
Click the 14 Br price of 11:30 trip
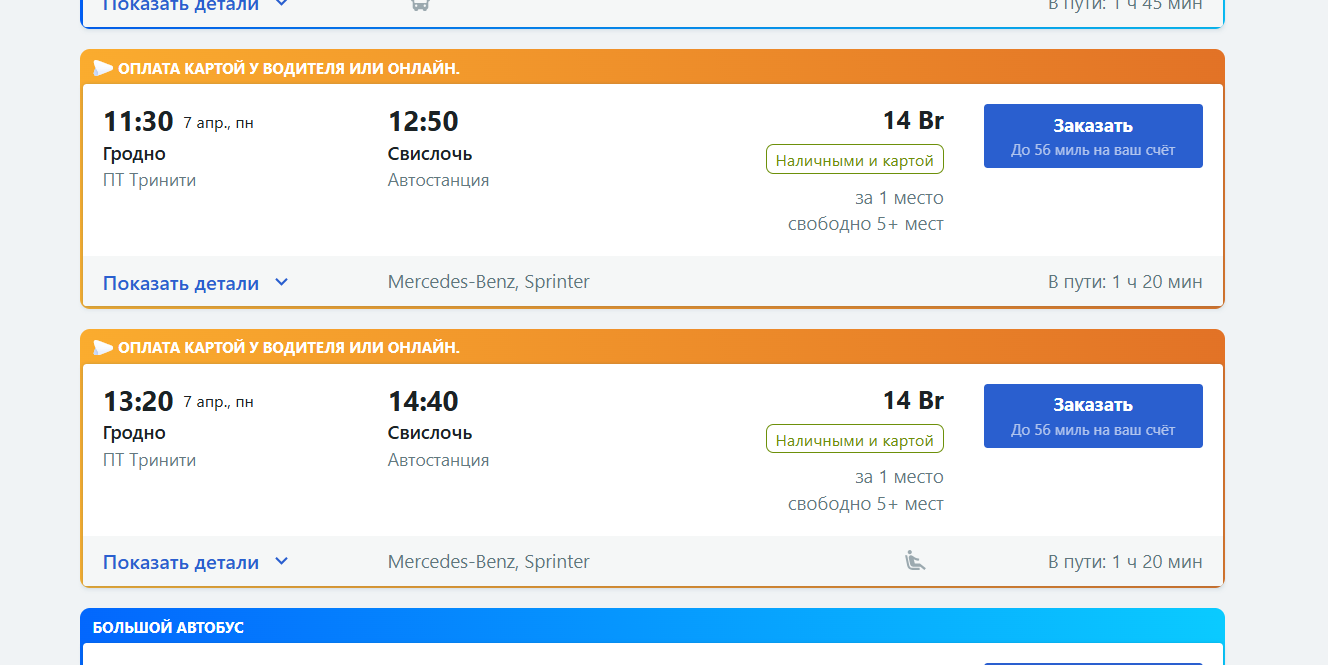pos(913,121)
